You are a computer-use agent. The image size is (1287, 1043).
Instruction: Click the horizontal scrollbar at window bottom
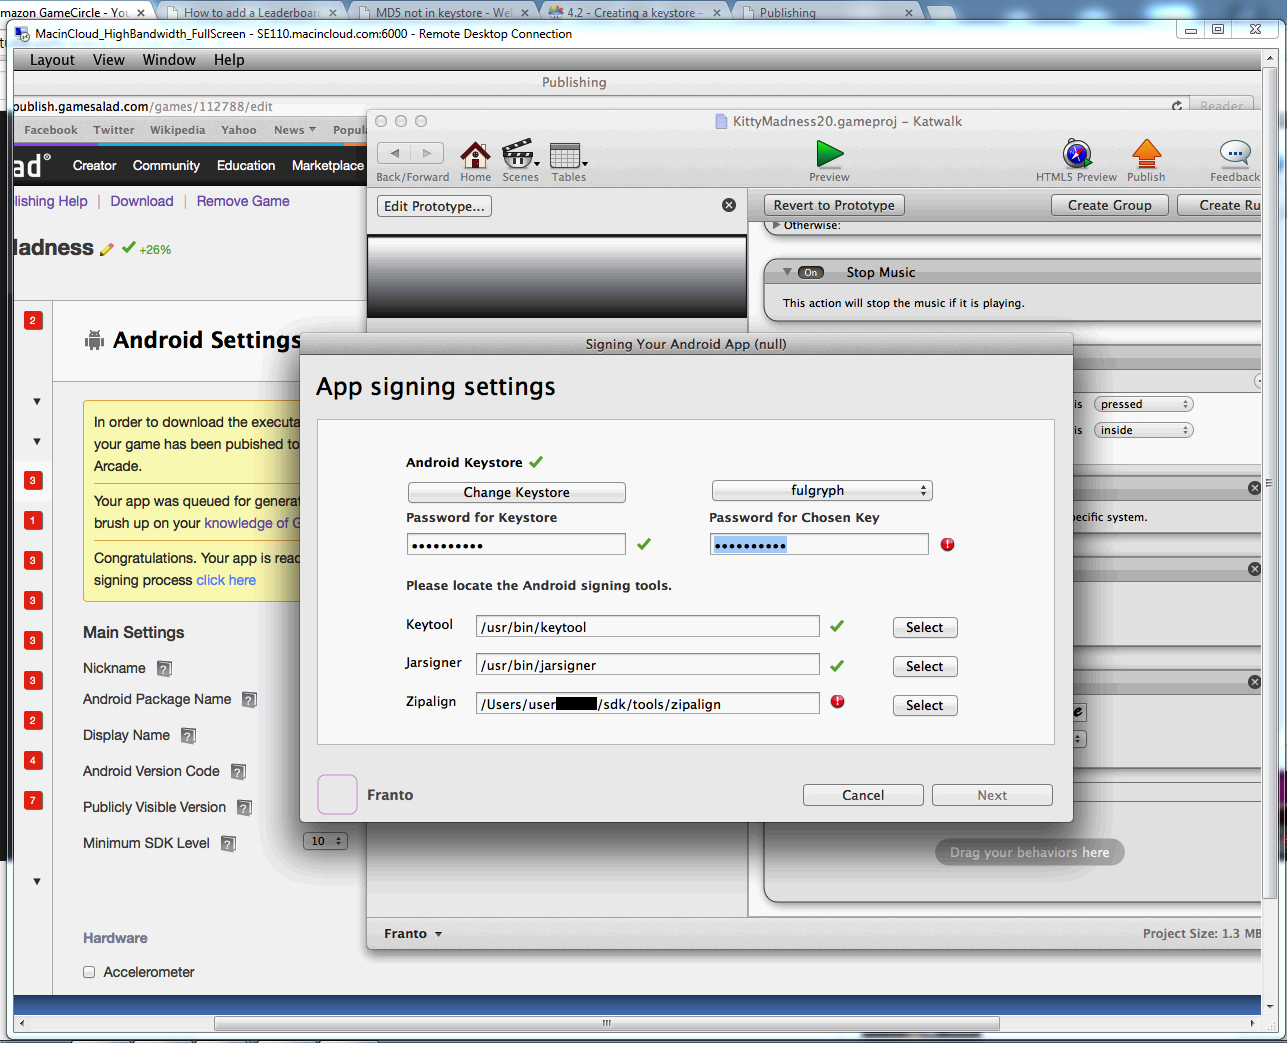(607, 1023)
